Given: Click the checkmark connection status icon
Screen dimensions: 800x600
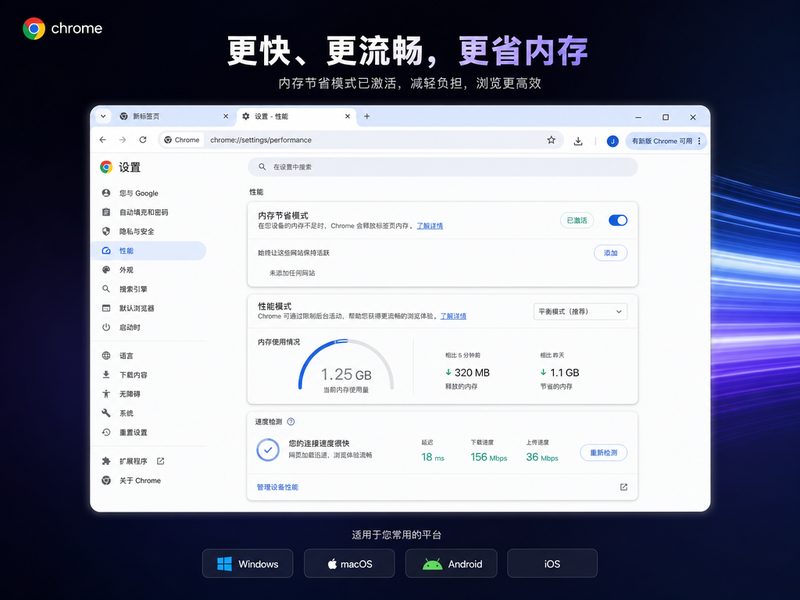Looking at the screenshot, I should click(x=268, y=450).
